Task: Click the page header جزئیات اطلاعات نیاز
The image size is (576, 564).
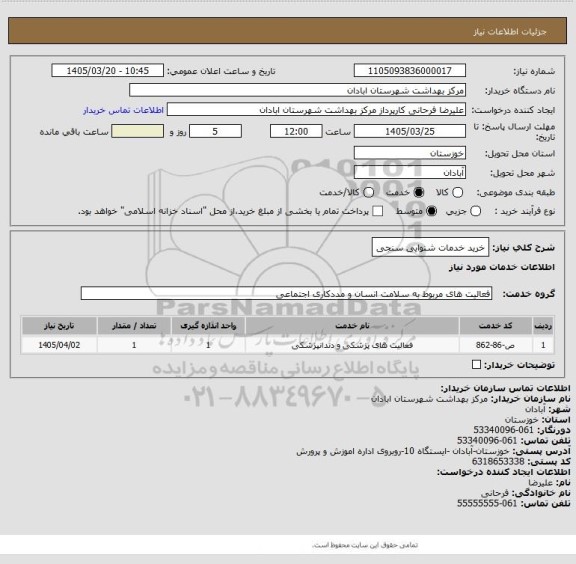Action: click(510, 32)
